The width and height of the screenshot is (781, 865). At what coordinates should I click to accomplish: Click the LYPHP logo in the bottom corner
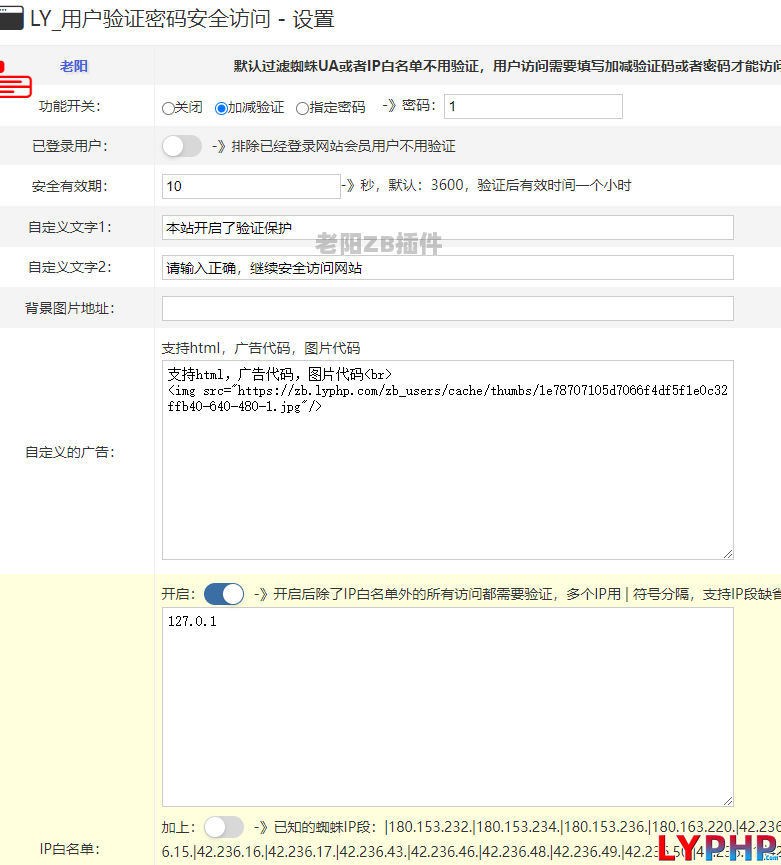pos(716,846)
